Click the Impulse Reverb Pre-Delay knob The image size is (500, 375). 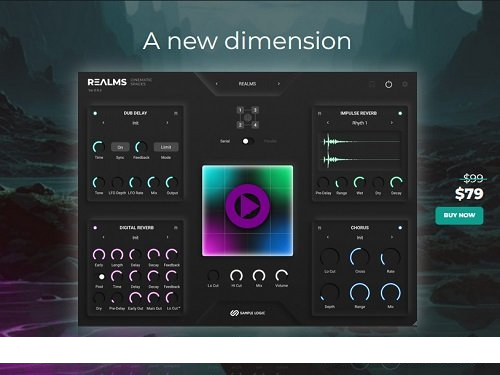pyautogui.click(x=323, y=183)
